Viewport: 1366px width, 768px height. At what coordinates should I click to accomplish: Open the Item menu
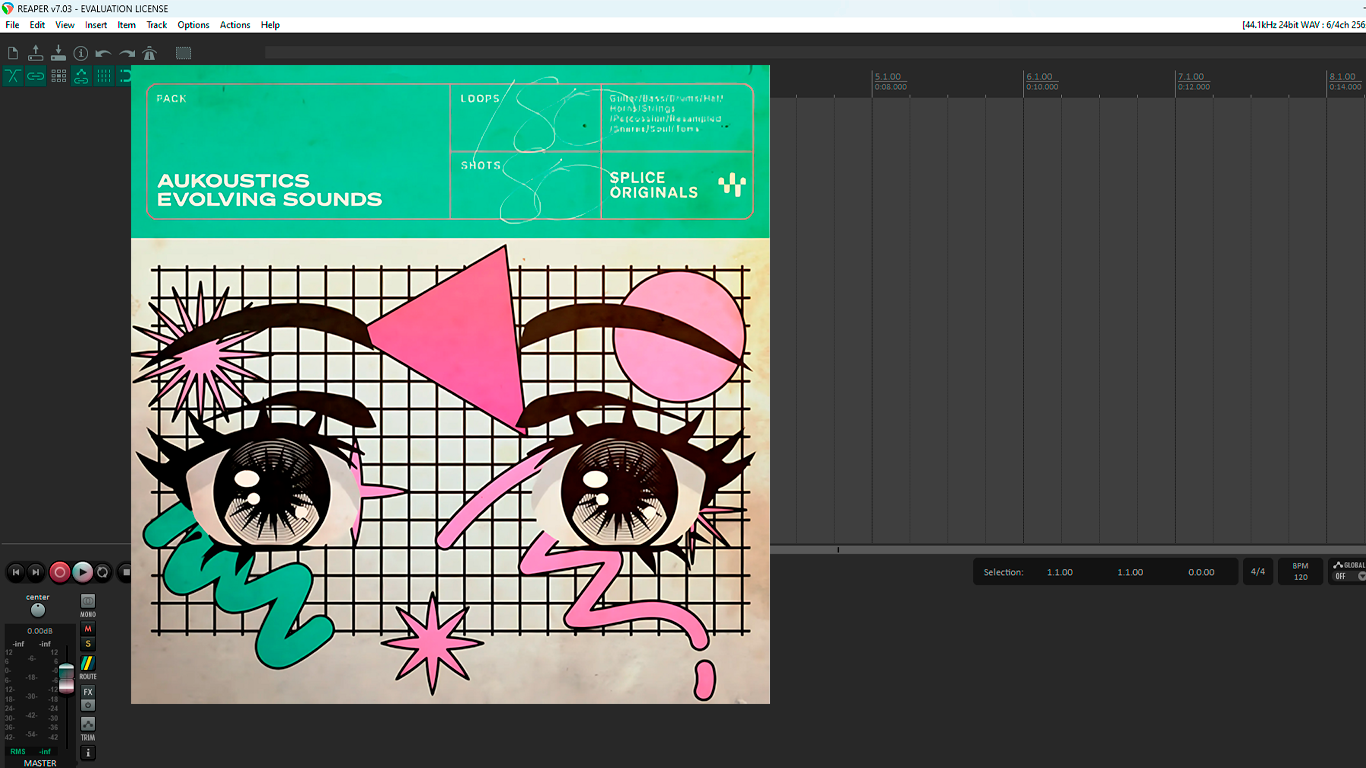[127, 25]
